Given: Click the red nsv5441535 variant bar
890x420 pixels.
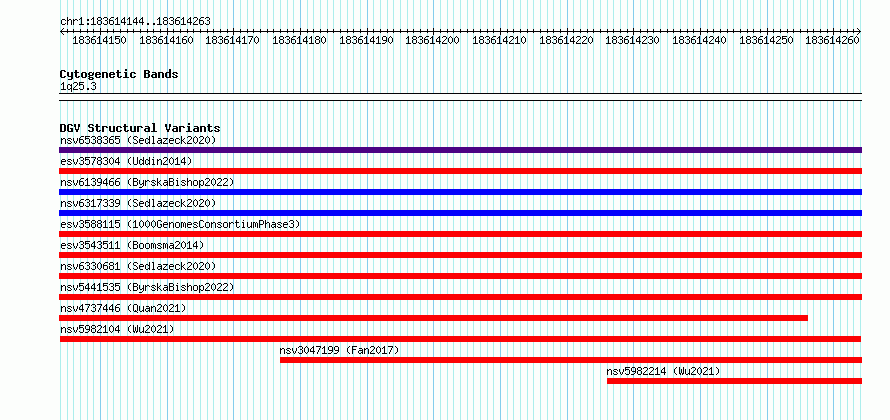Looking at the screenshot, I should click(x=460, y=297).
